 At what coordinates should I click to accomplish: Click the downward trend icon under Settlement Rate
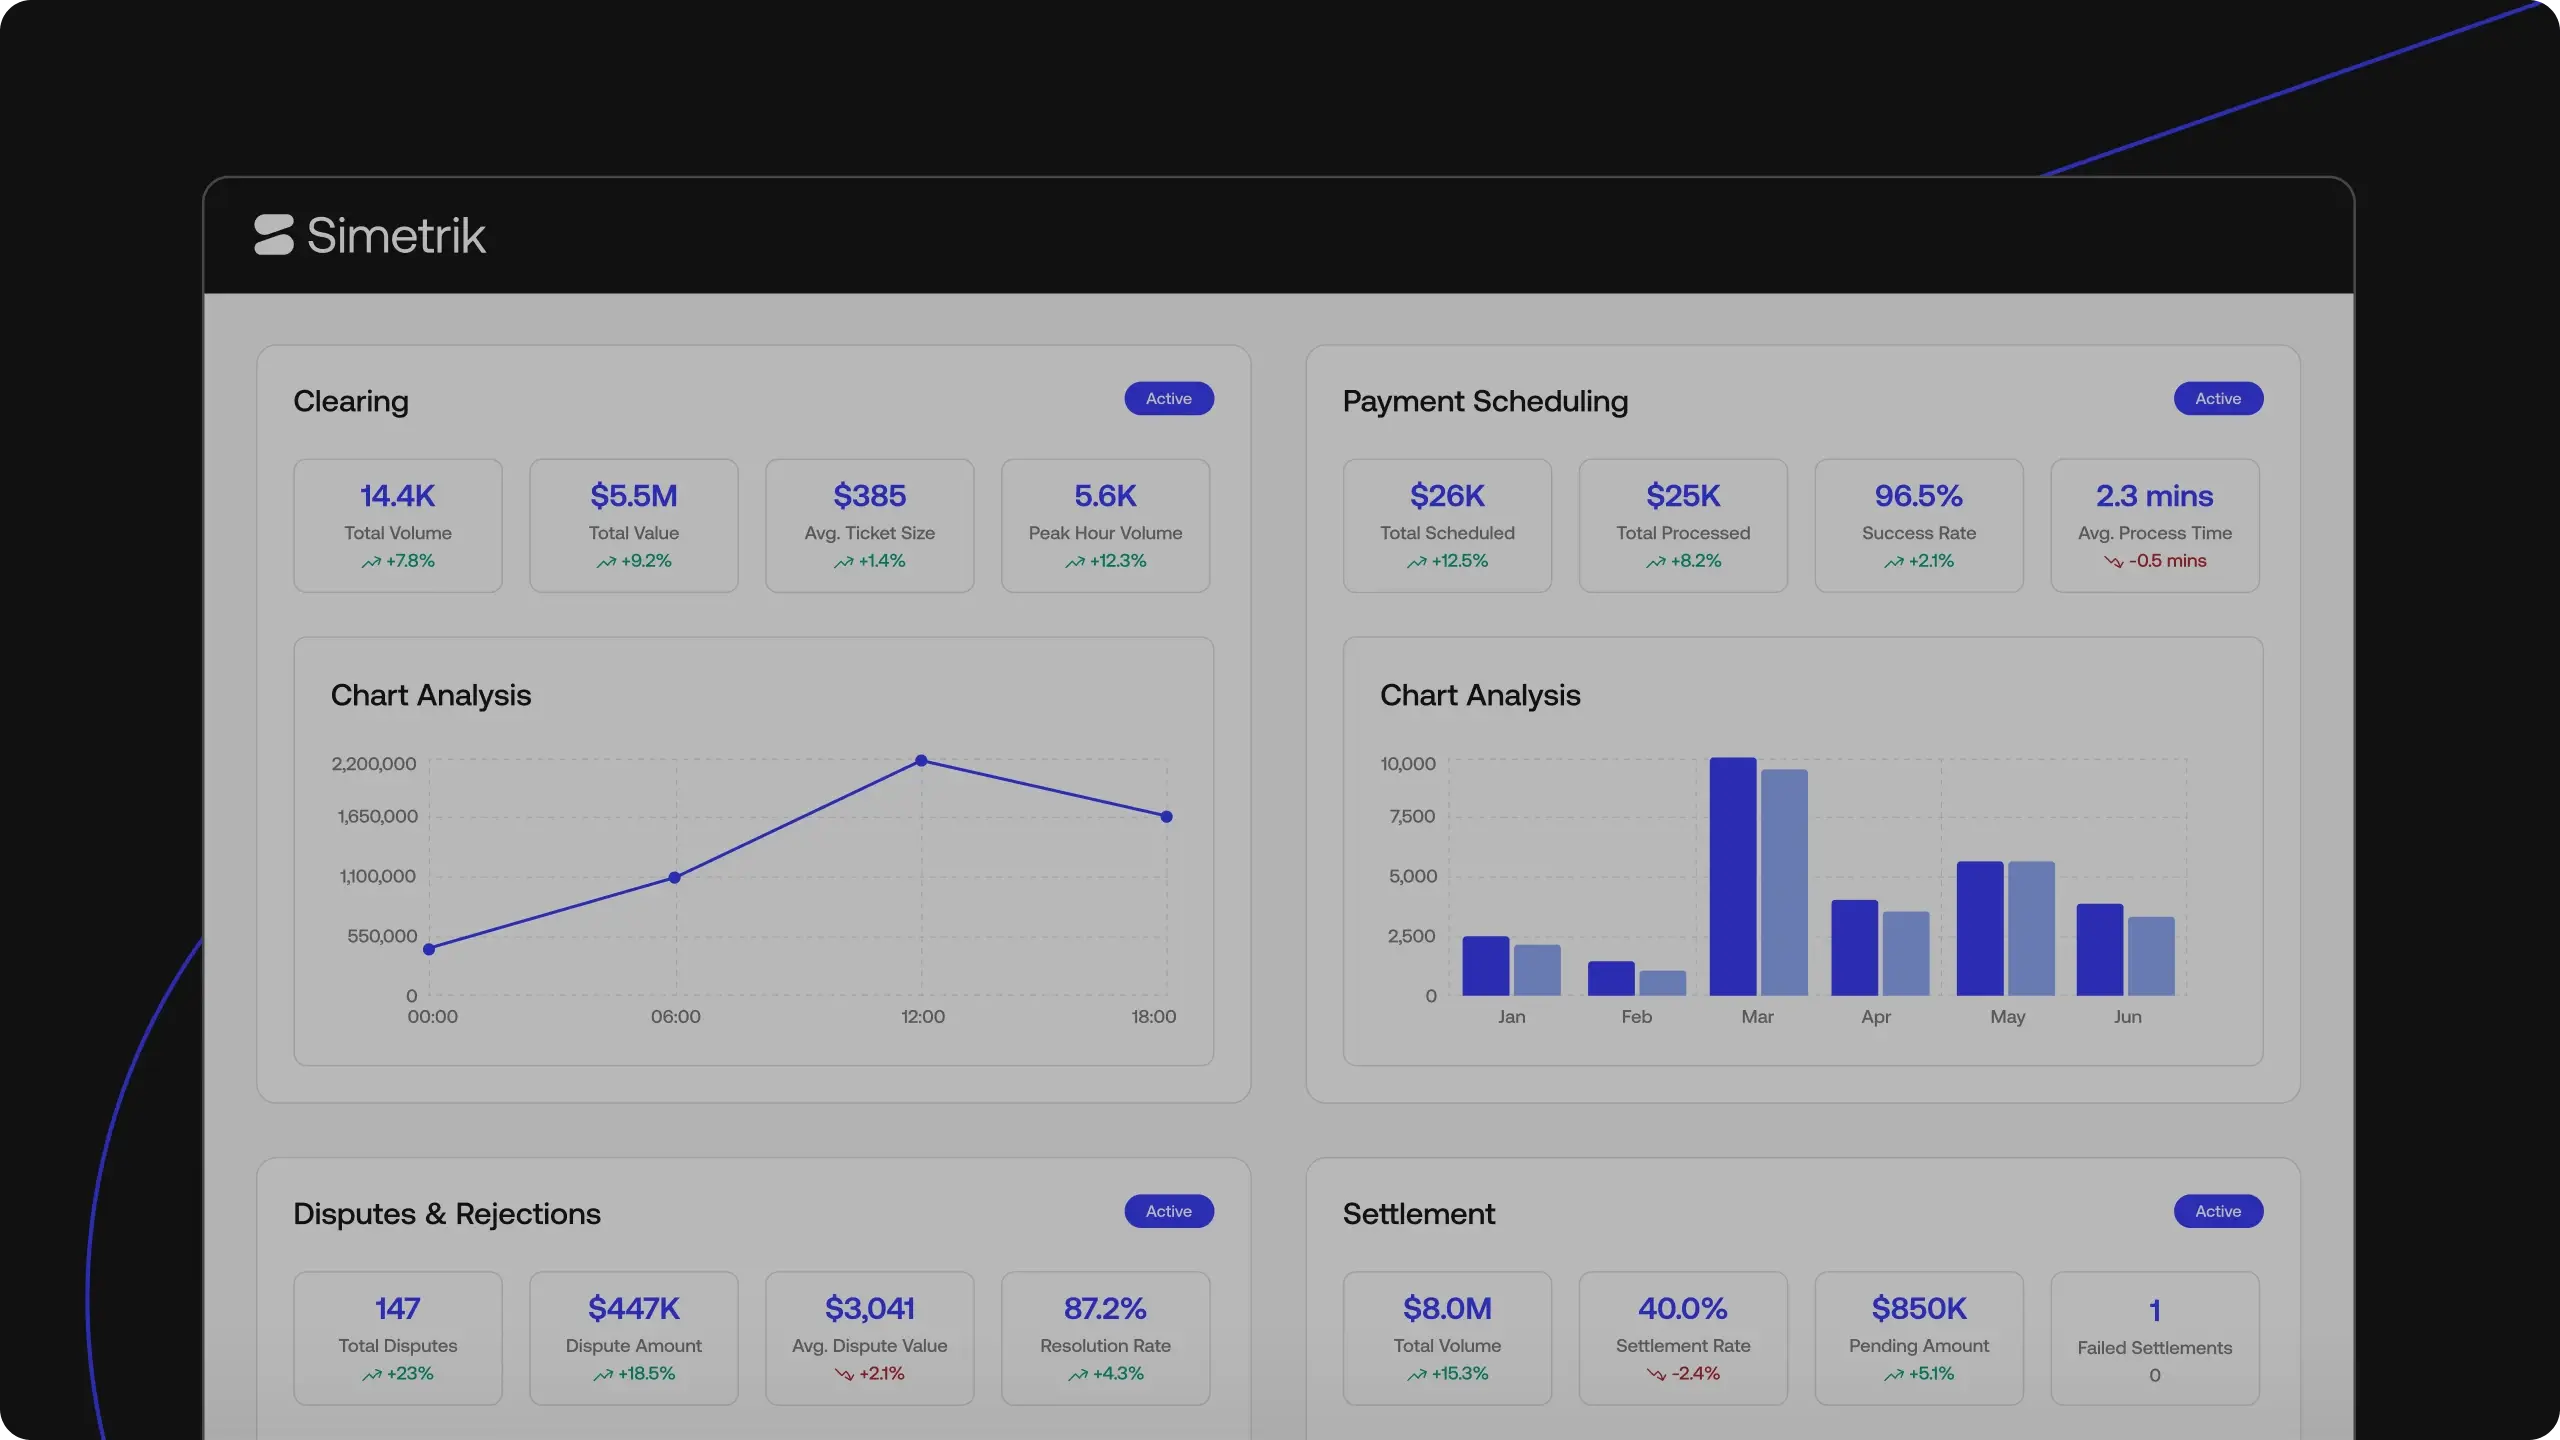click(1656, 1375)
